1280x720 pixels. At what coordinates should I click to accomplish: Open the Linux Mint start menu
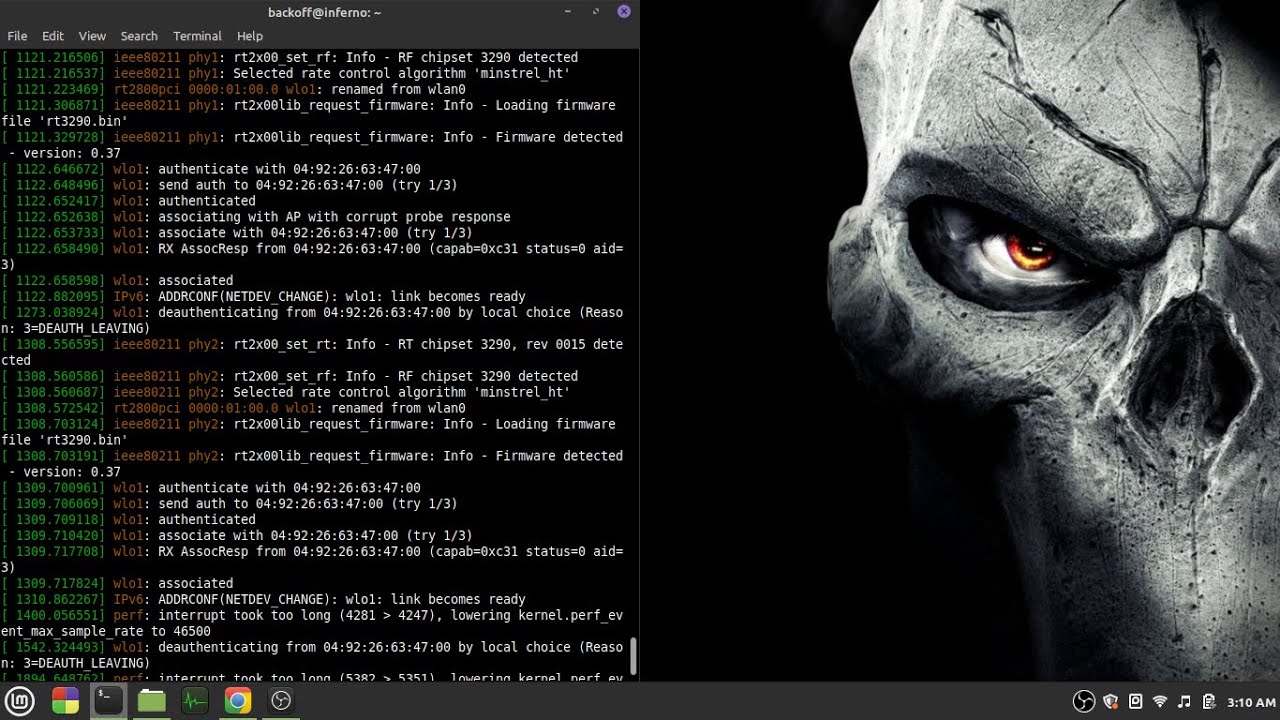(20, 701)
